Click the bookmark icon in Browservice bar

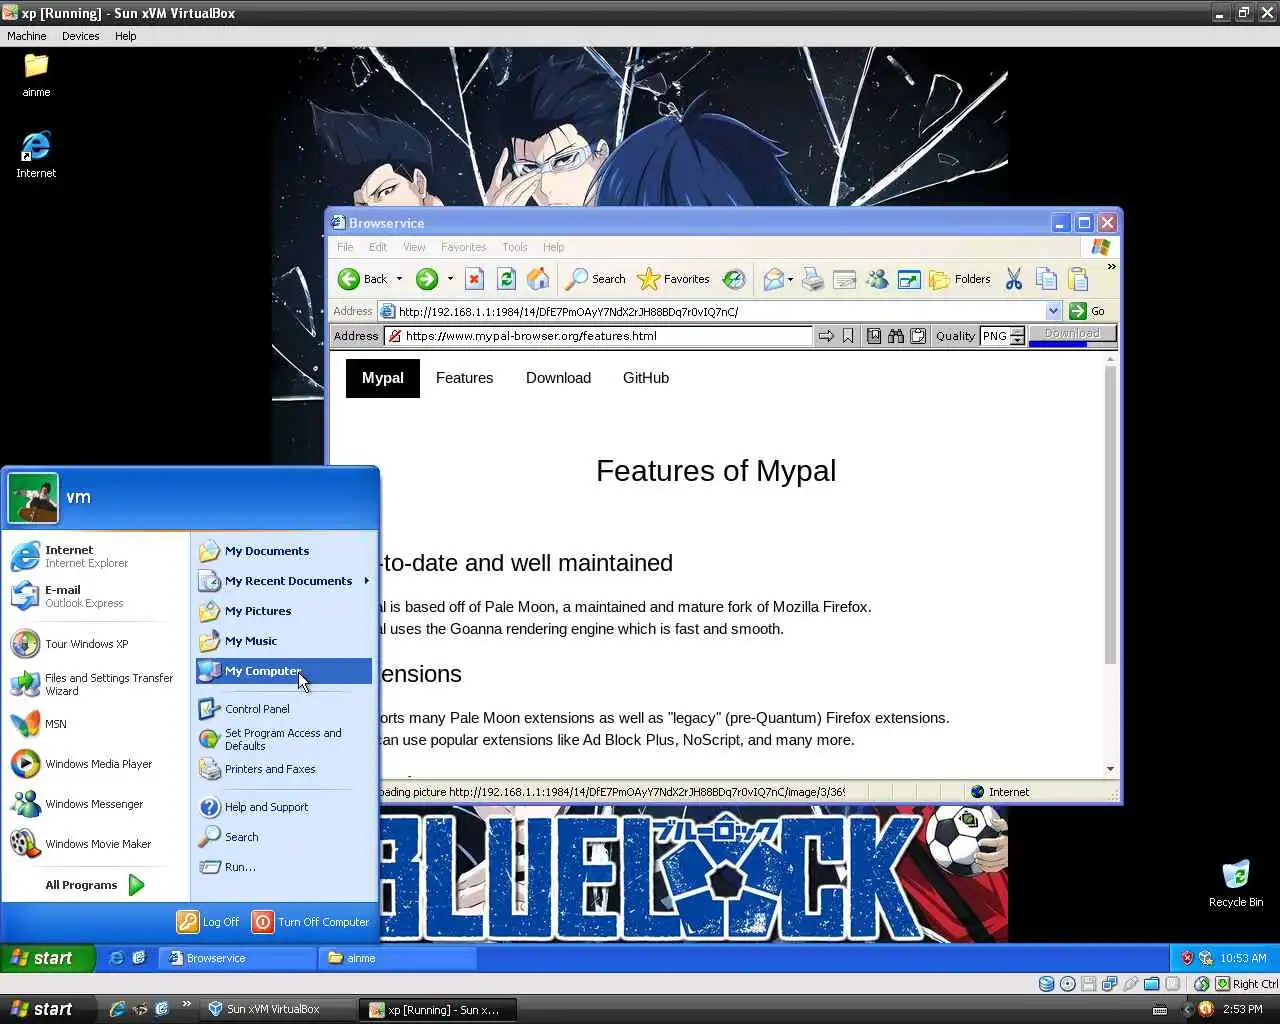tap(848, 336)
